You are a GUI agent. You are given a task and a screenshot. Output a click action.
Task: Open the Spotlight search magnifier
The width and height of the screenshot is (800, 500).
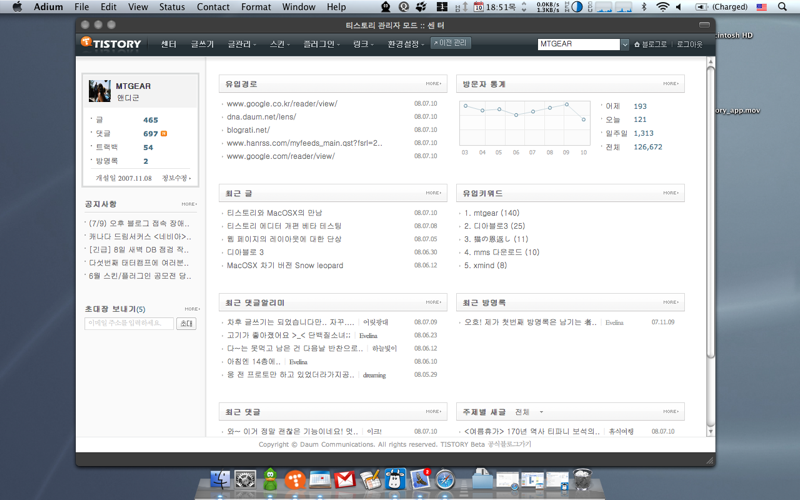click(x=782, y=7)
